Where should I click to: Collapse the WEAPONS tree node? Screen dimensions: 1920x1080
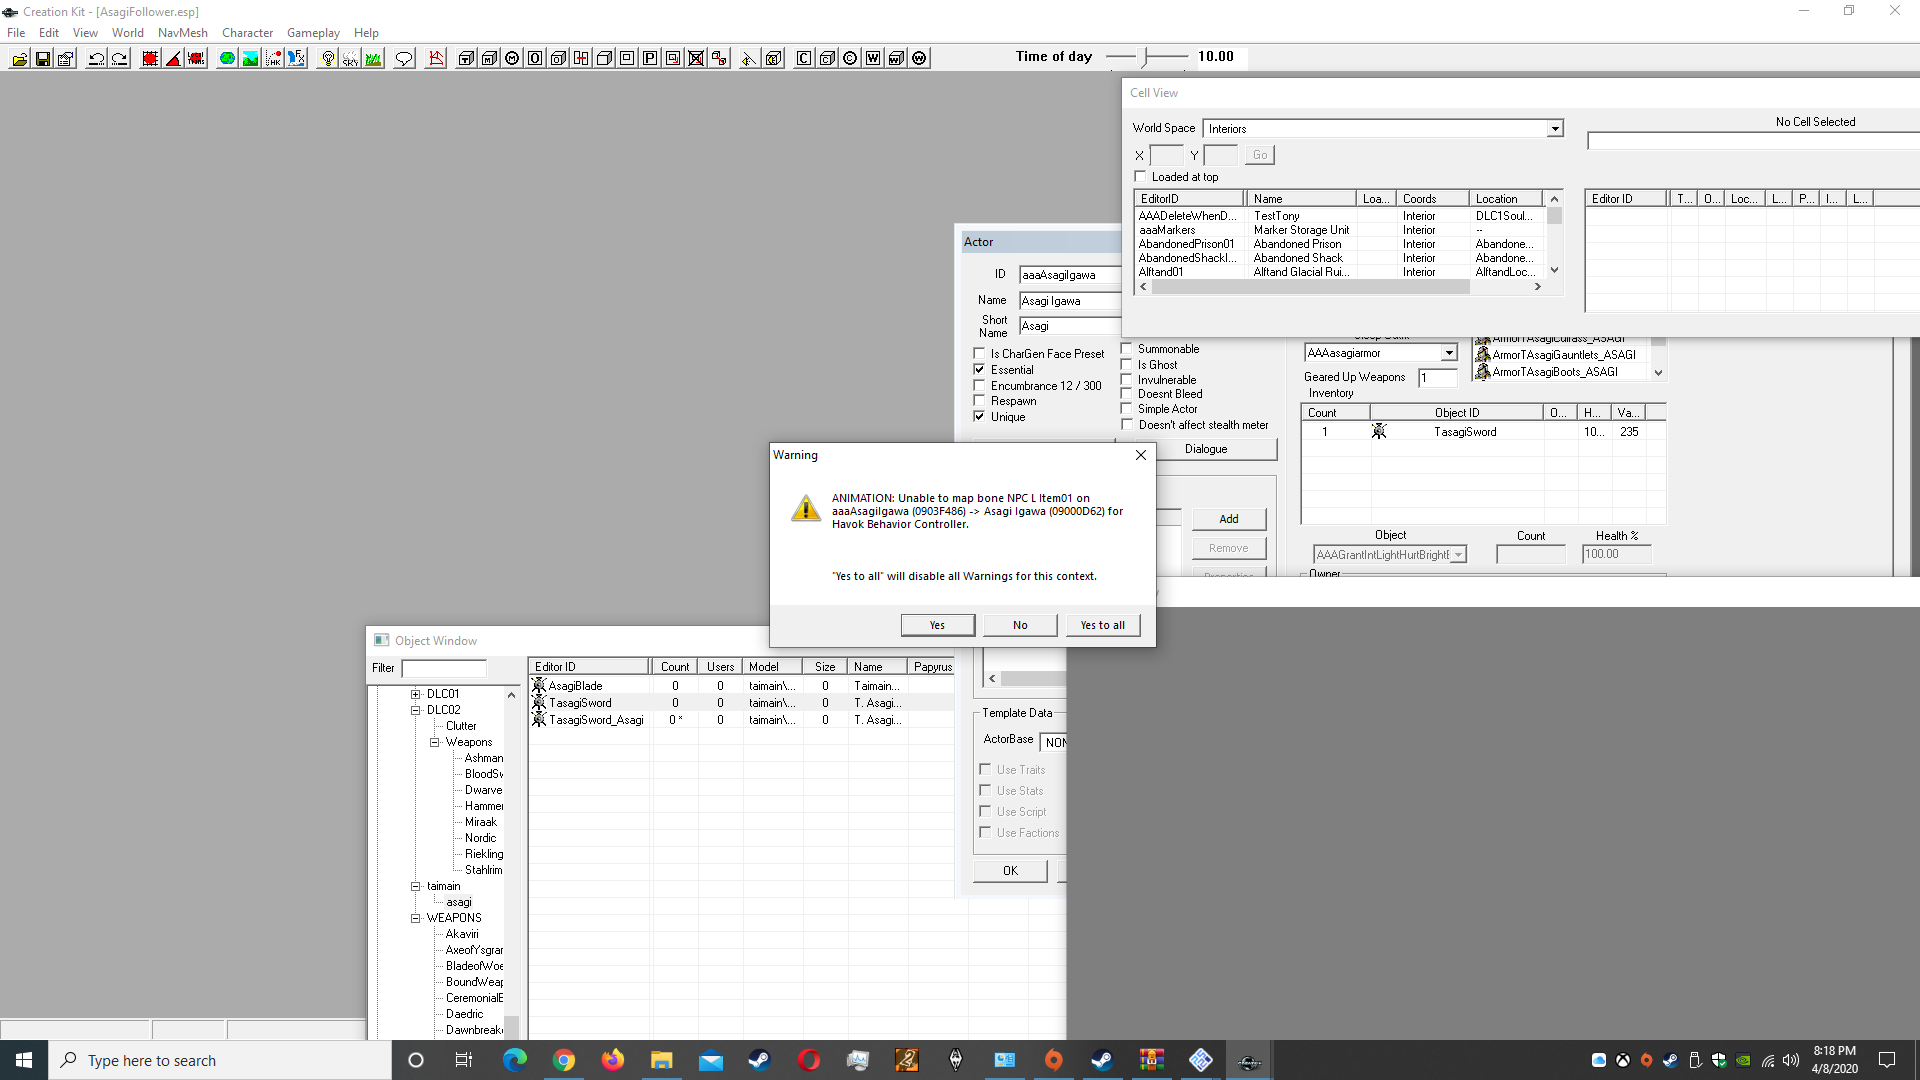tap(416, 918)
